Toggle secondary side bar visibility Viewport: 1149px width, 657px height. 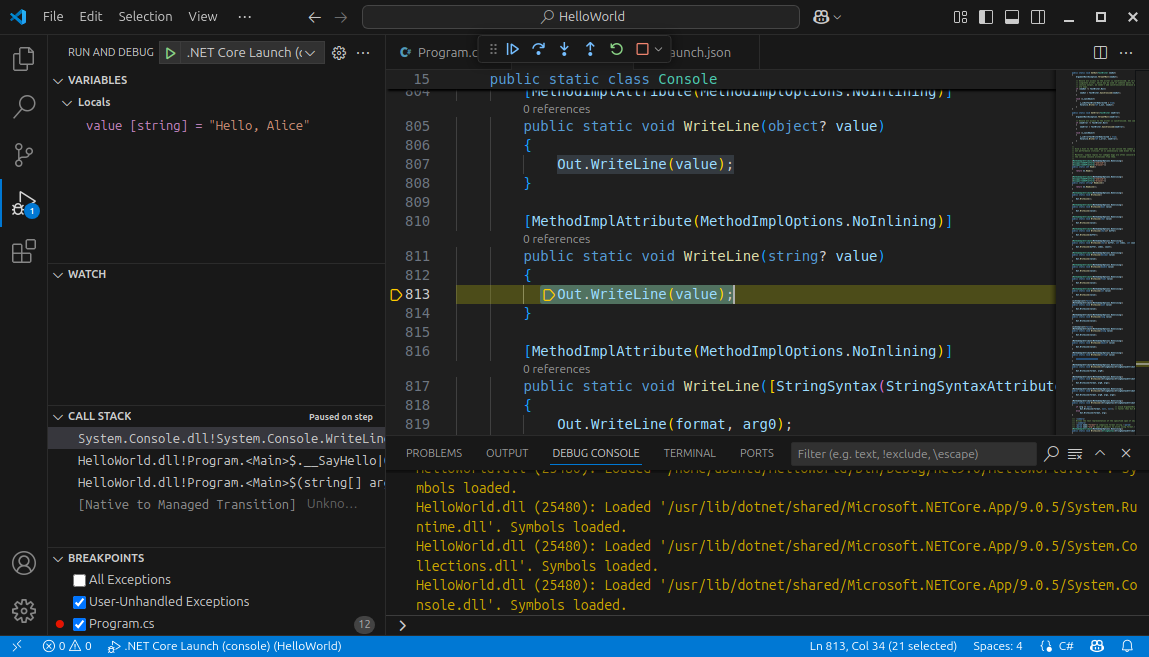coord(1038,17)
